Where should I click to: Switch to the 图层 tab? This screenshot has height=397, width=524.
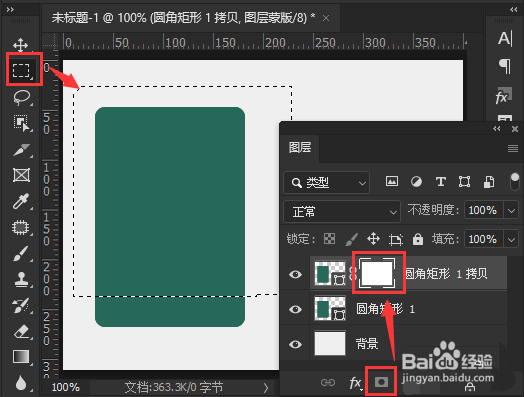300,148
